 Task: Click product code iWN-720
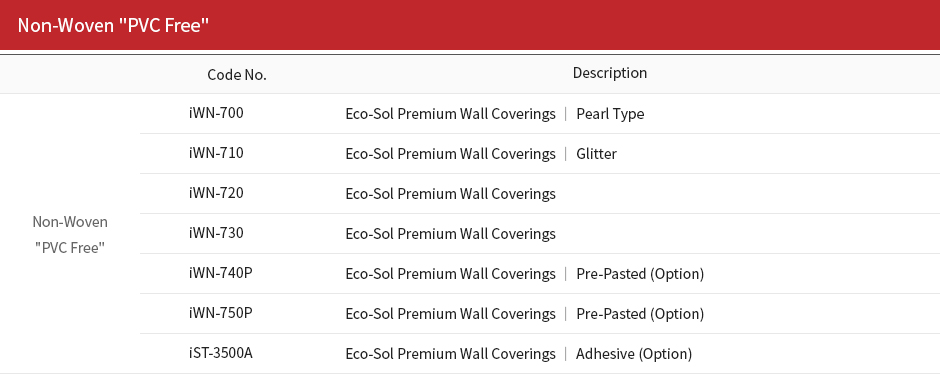click(x=216, y=193)
